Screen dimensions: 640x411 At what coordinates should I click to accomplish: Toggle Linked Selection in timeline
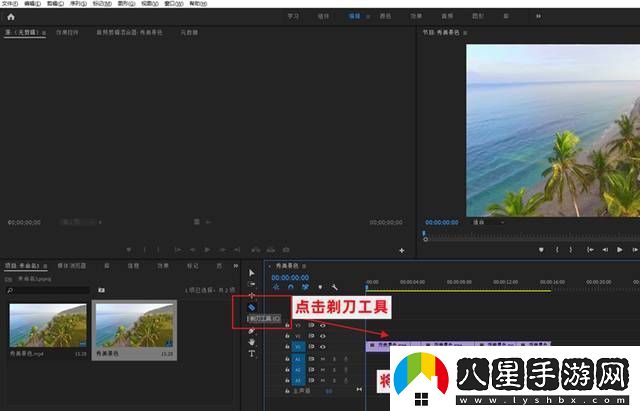pos(305,287)
